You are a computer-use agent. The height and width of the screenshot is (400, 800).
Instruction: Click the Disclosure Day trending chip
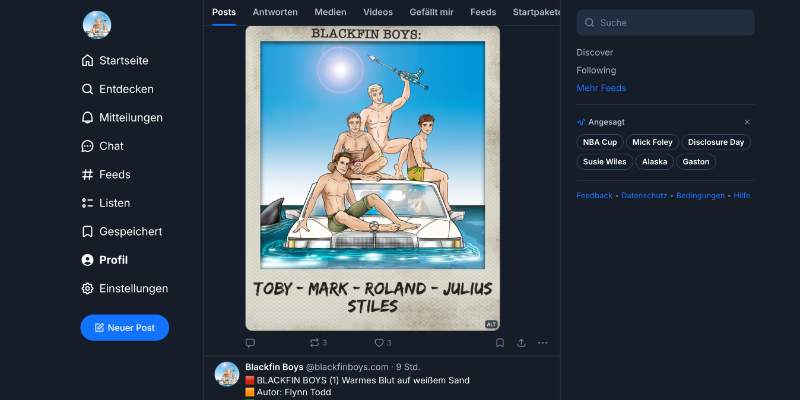pyautogui.click(x=716, y=142)
